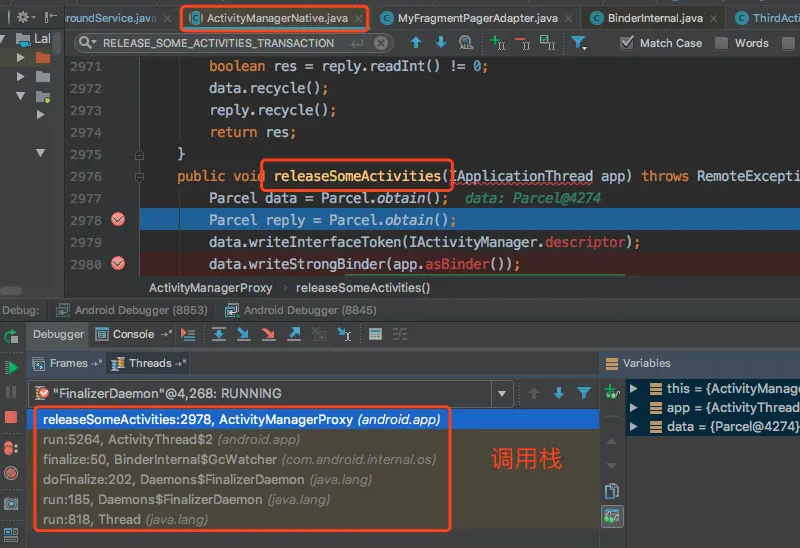
Task: Clear the find search text
Action: tap(381, 43)
